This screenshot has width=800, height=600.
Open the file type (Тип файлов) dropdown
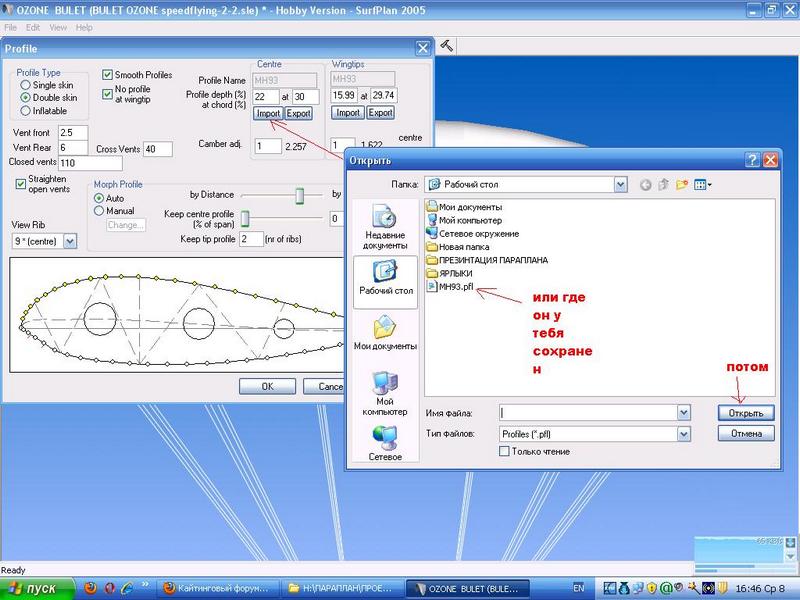(683, 434)
